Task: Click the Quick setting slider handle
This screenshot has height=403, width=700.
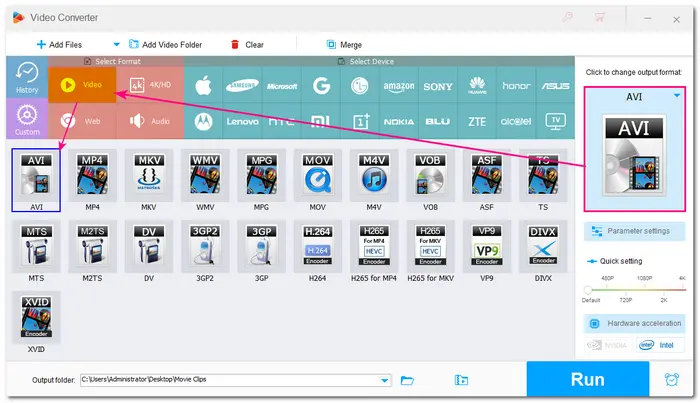Action: tap(588, 290)
